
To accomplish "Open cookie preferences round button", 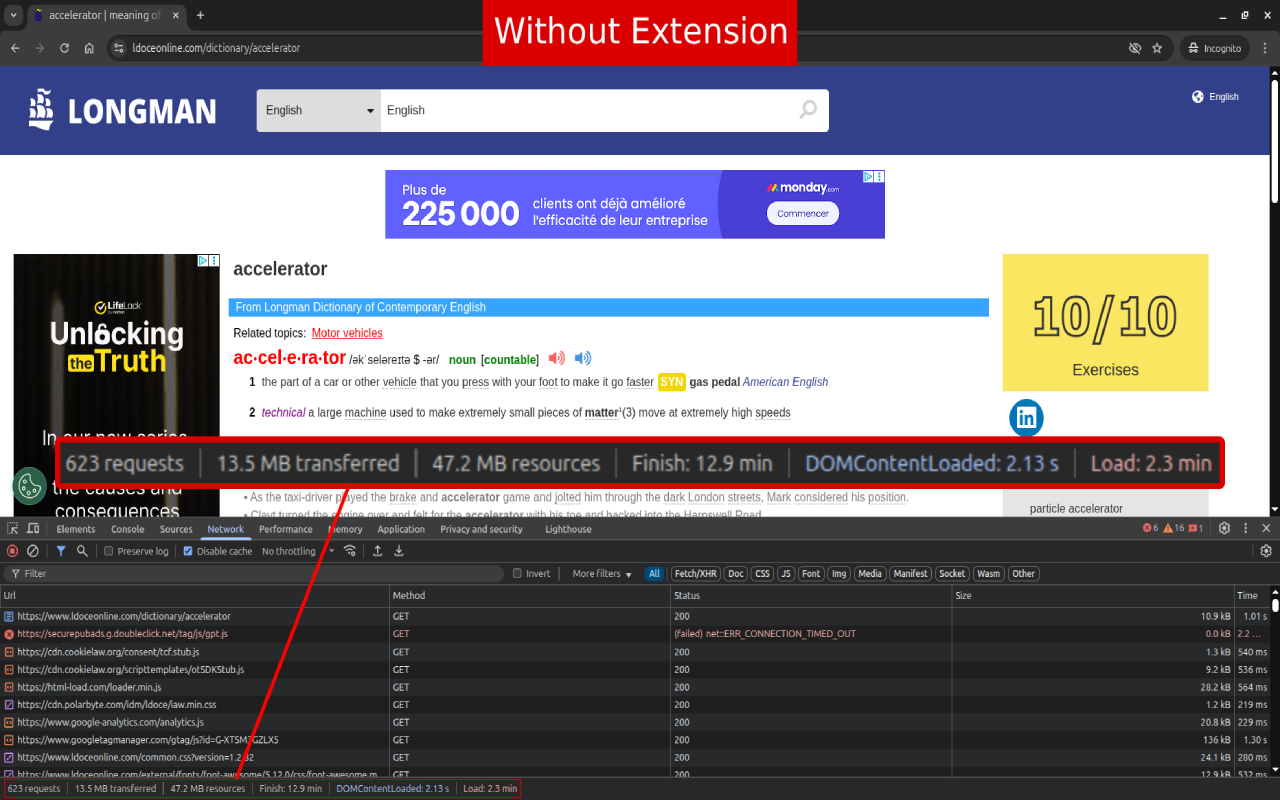I will 30,486.
